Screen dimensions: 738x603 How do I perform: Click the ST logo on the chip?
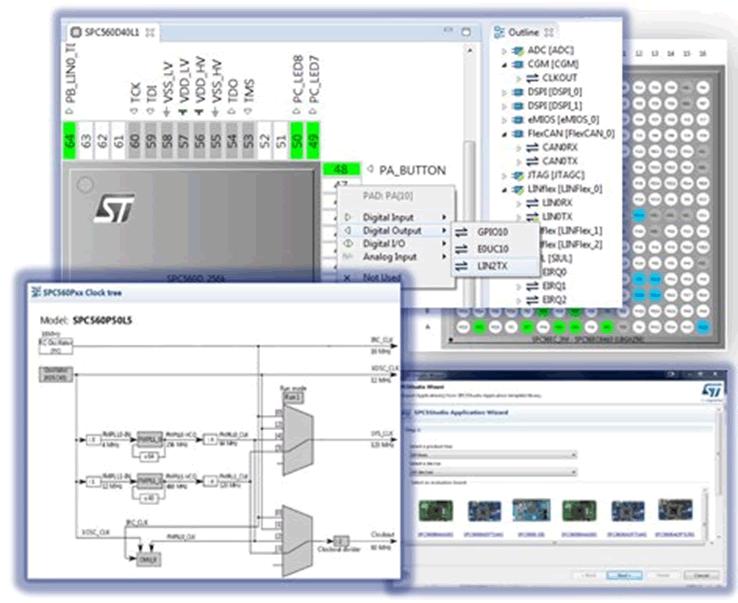coord(114,209)
